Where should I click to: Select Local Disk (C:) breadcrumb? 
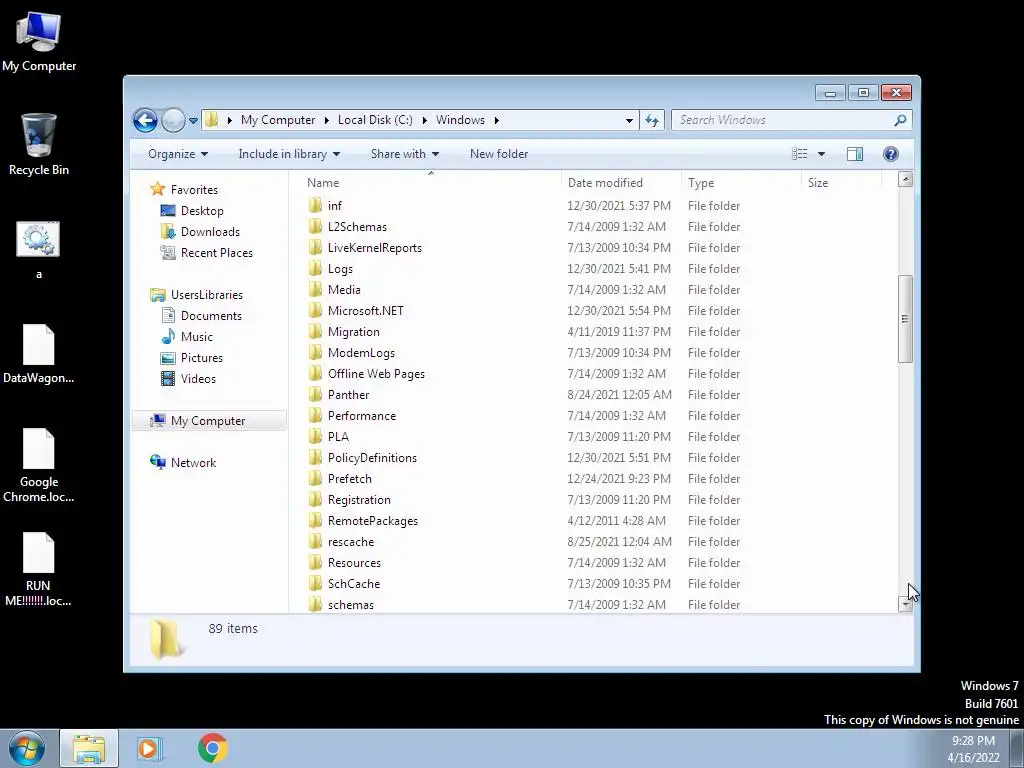(x=375, y=120)
